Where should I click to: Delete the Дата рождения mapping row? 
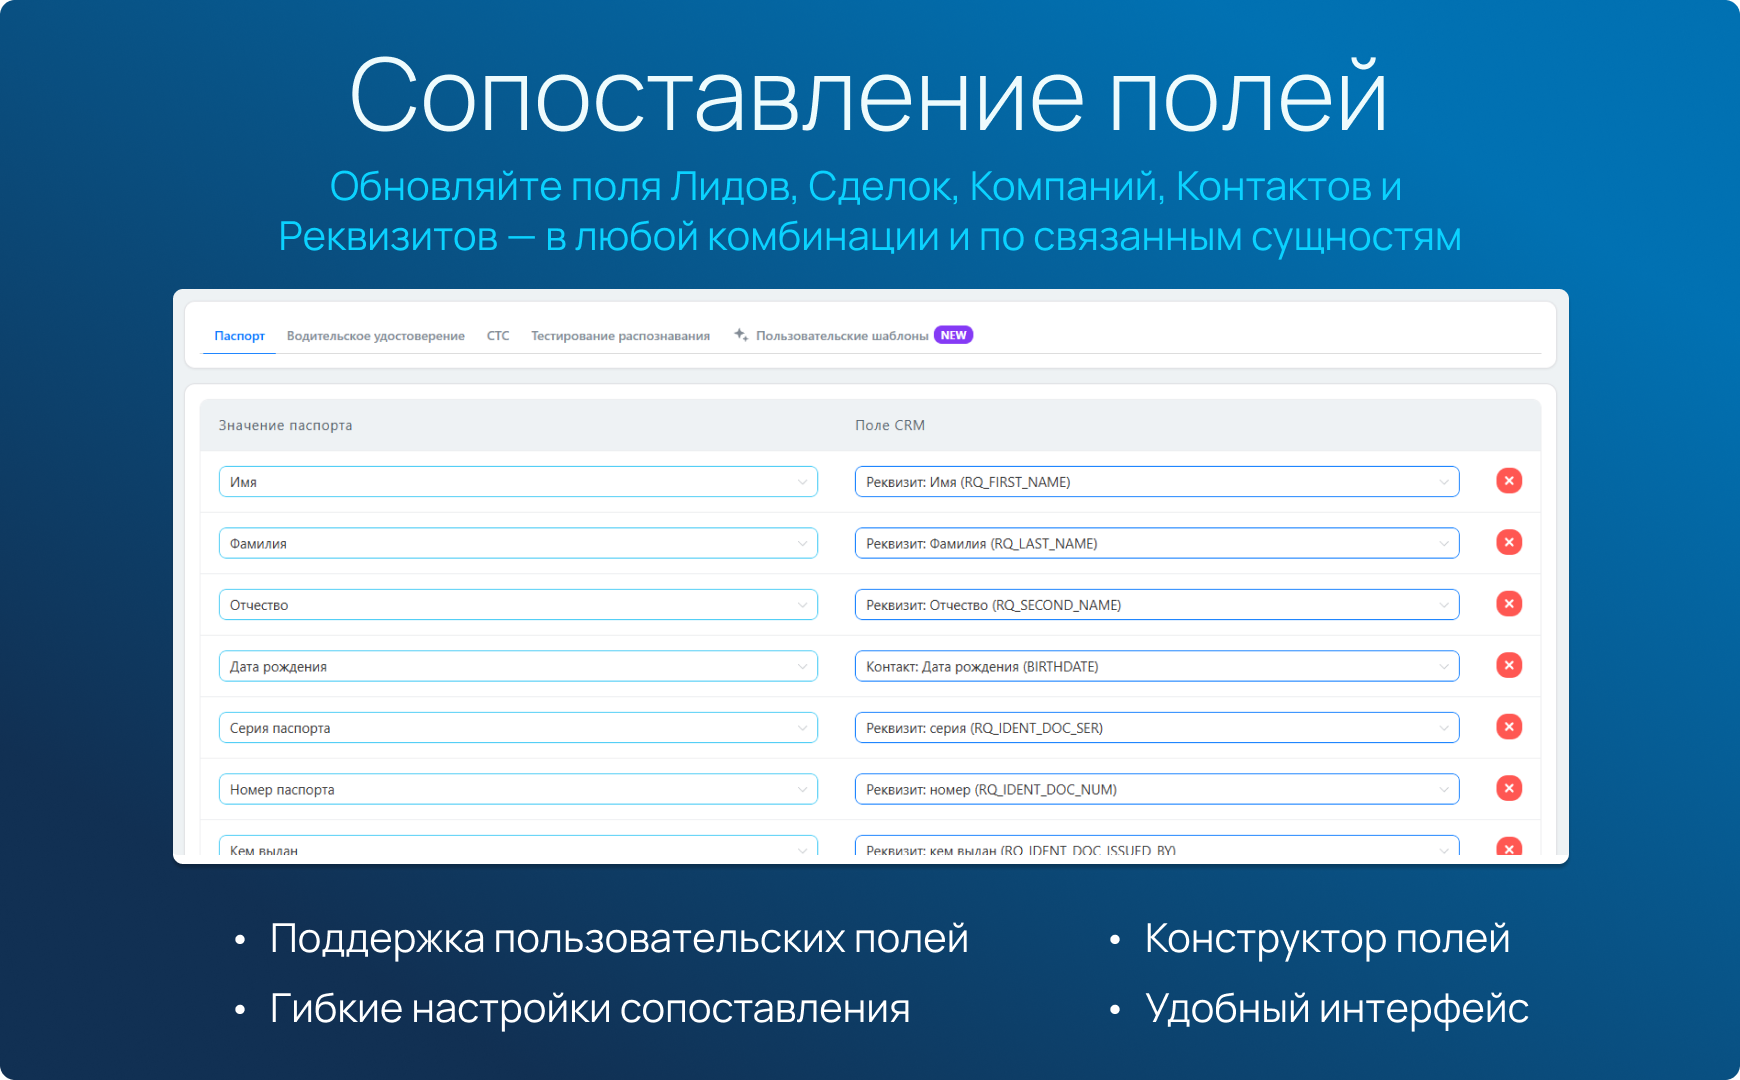(x=1509, y=665)
